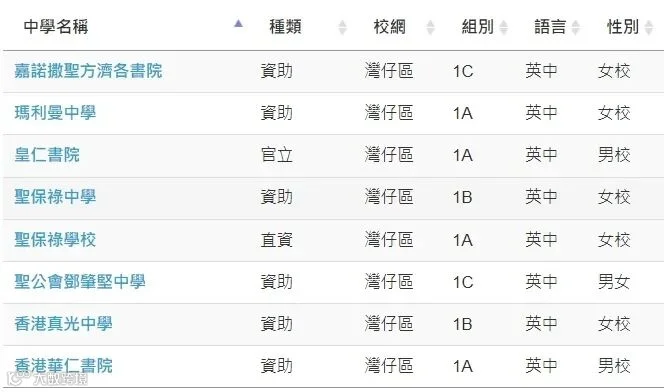Viewport: 664px width, 392px height.
Task: Open 聖公會鄧肇堅中學 school link
Action: point(80,282)
